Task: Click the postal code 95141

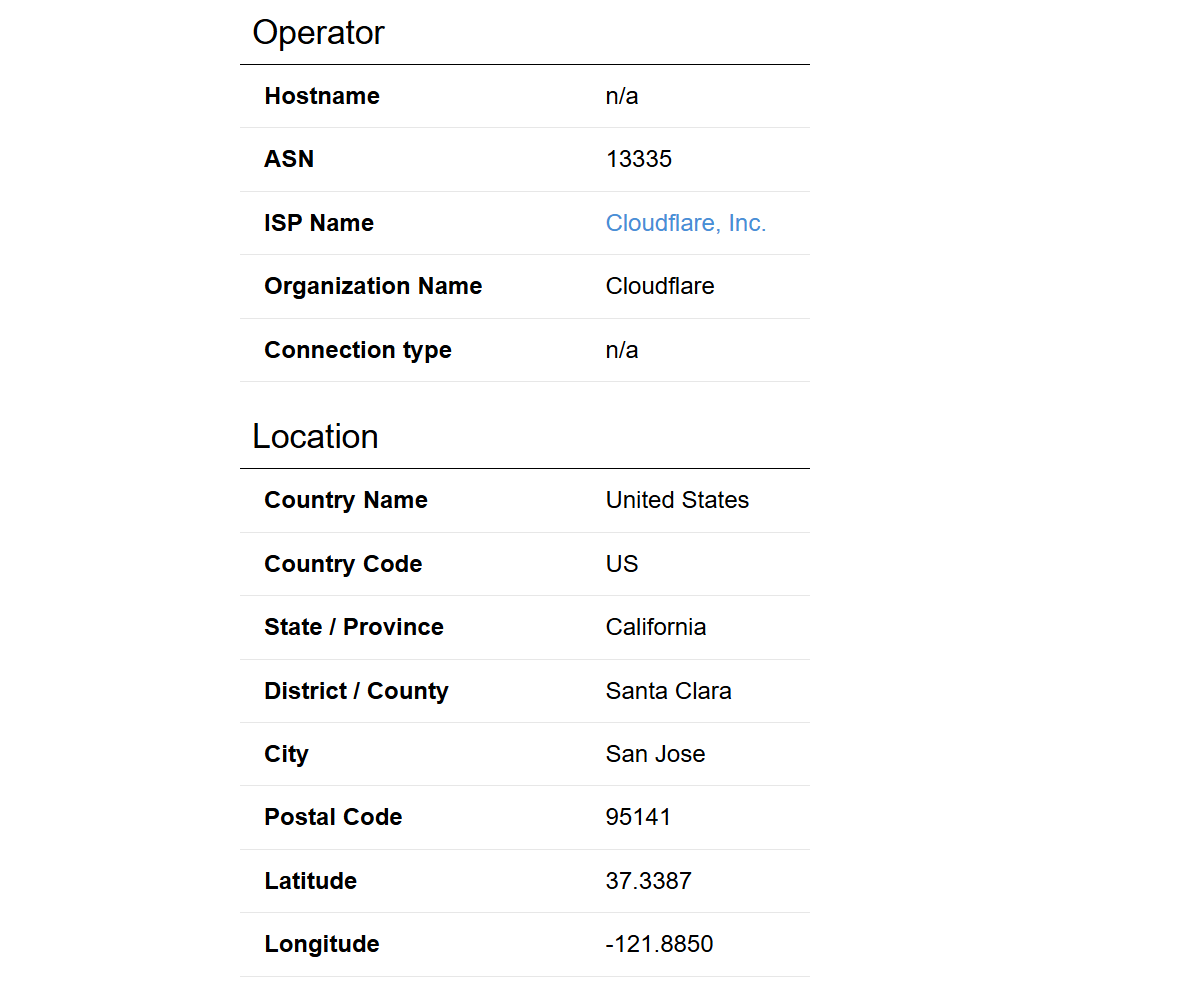Action: (x=638, y=817)
